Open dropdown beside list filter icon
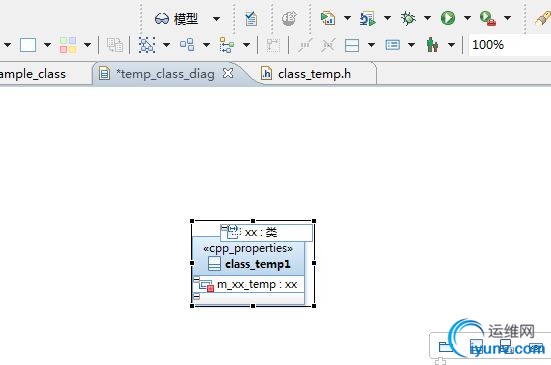The height and width of the screenshot is (365, 551). click(411, 45)
